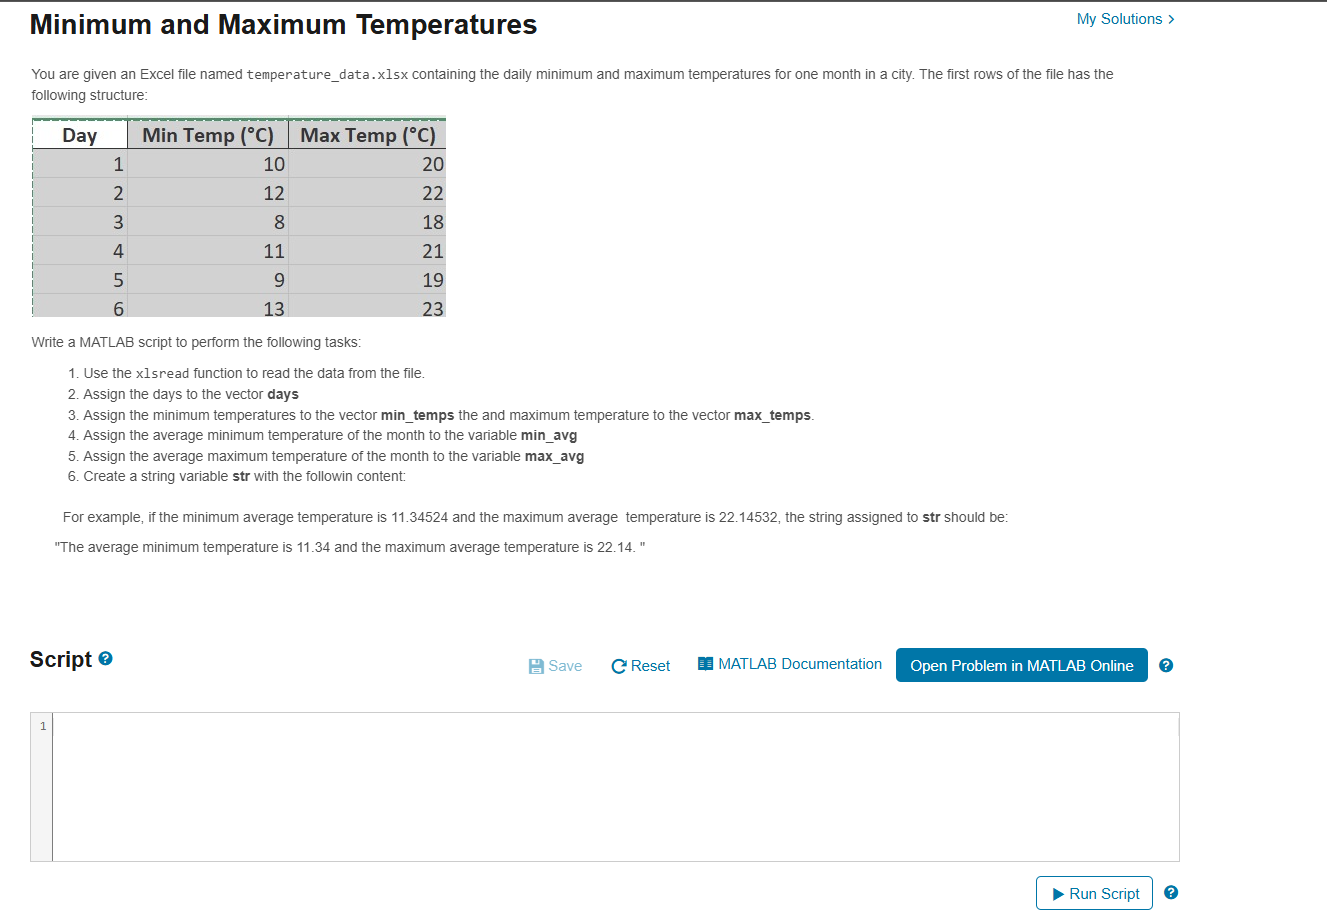Open MATLAB Documentation from its text link

point(800,664)
